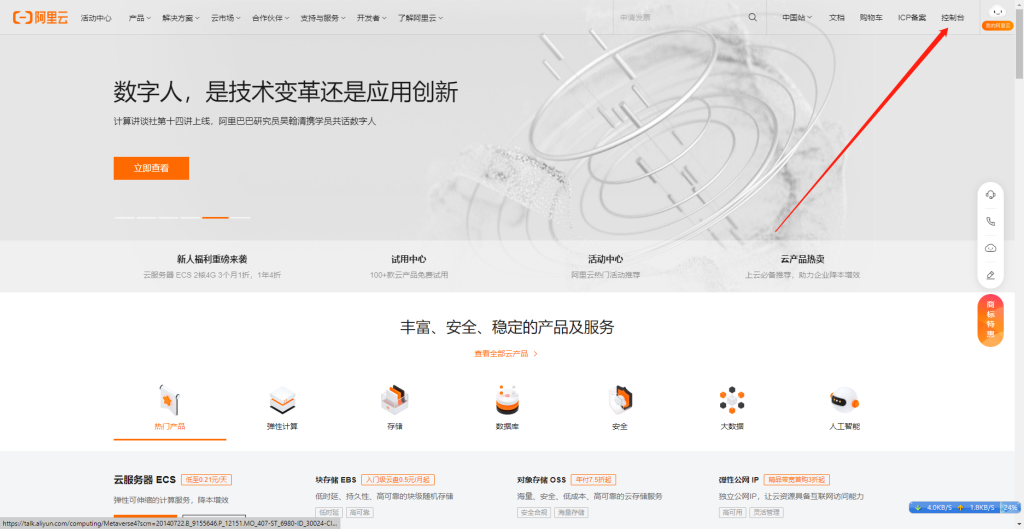This screenshot has width=1024, height=529.
Task: Open the headset customer service icon
Action: (x=991, y=195)
